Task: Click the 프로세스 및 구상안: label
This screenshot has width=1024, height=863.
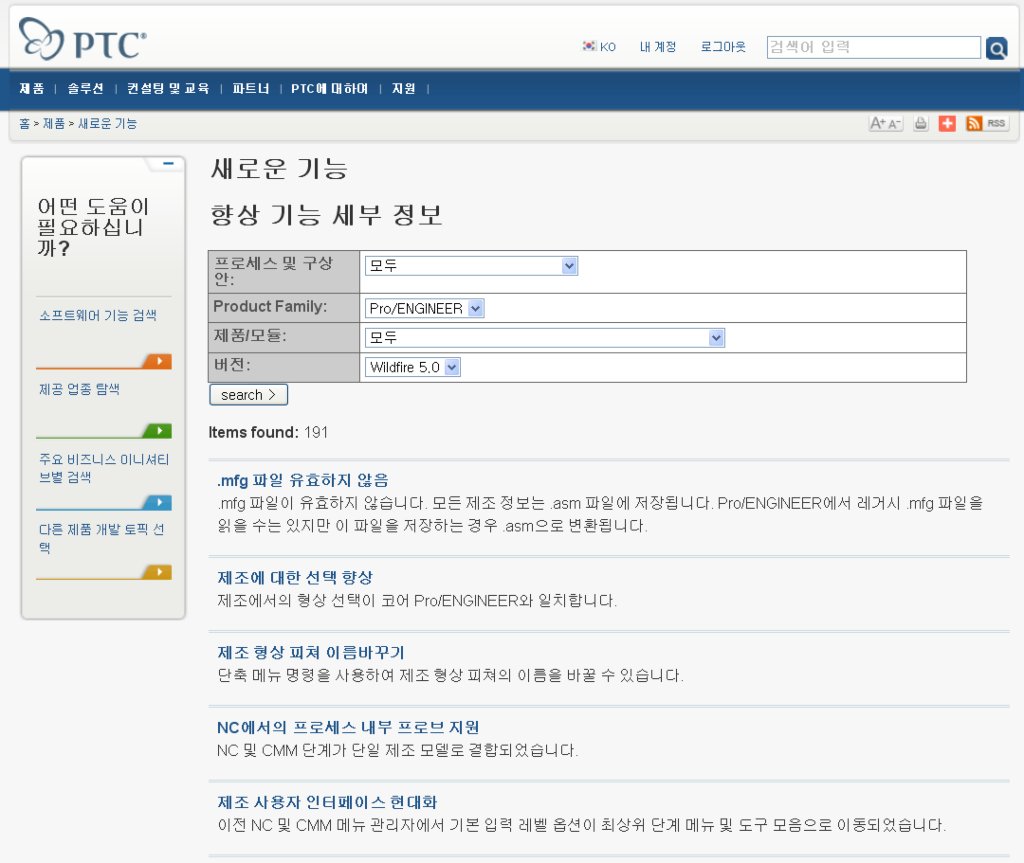Action: 273,271
